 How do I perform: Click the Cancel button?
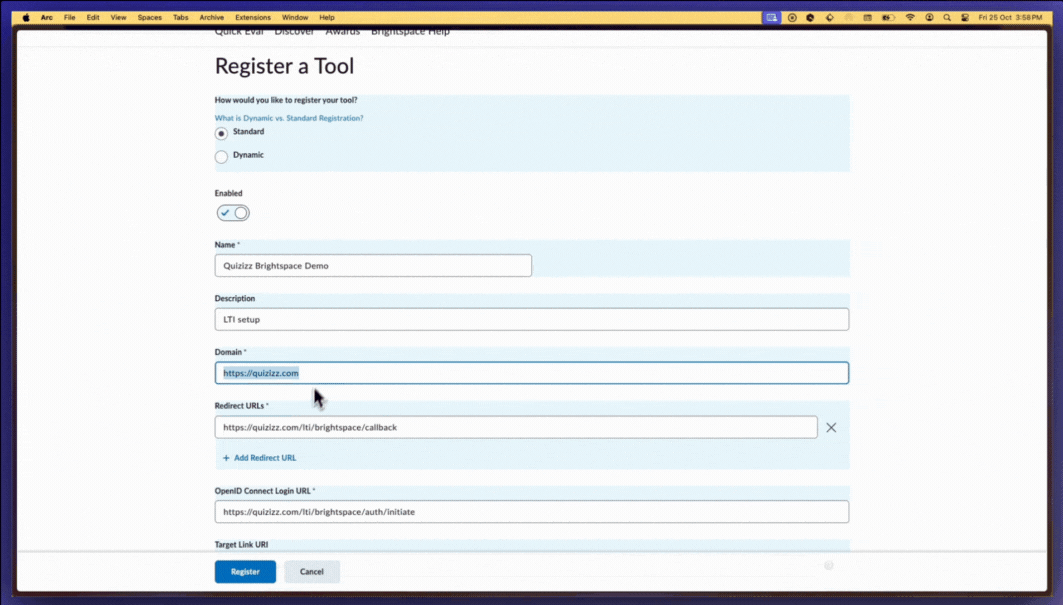coord(312,572)
